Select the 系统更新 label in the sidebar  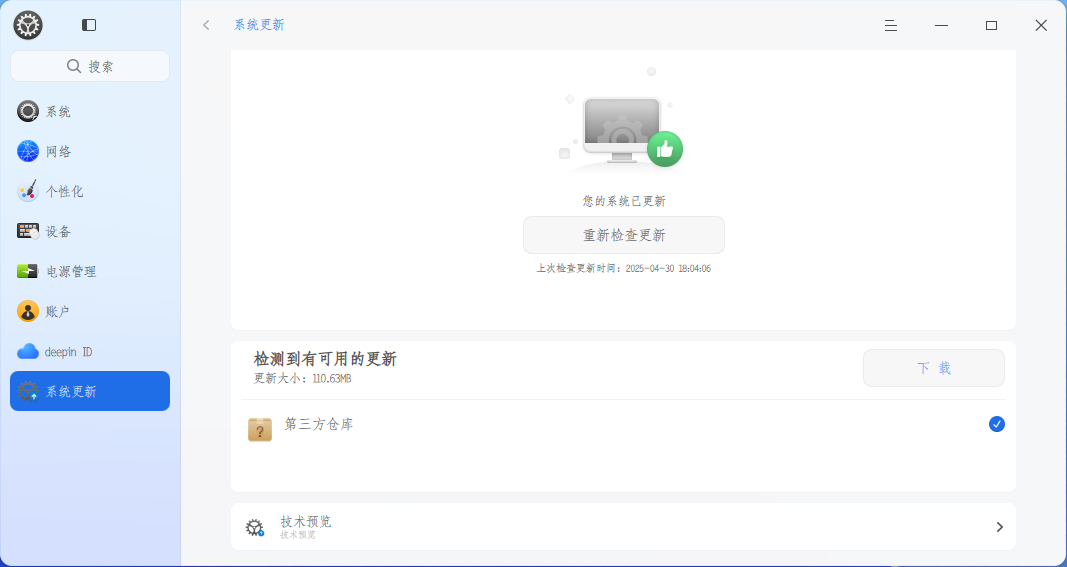click(71, 392)
